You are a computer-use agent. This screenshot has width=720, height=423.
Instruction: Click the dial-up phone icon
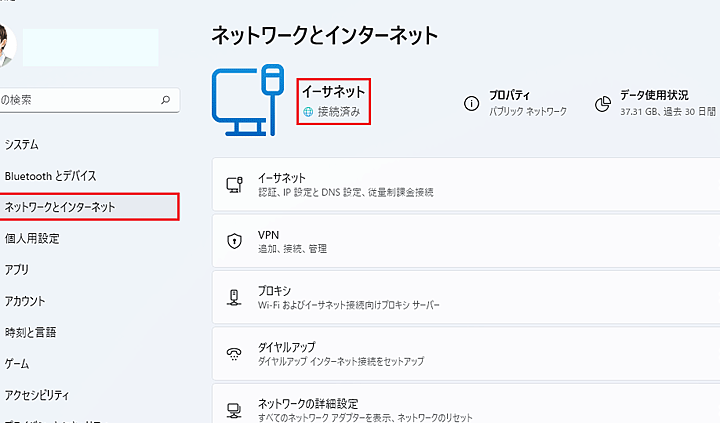(235, 353)
